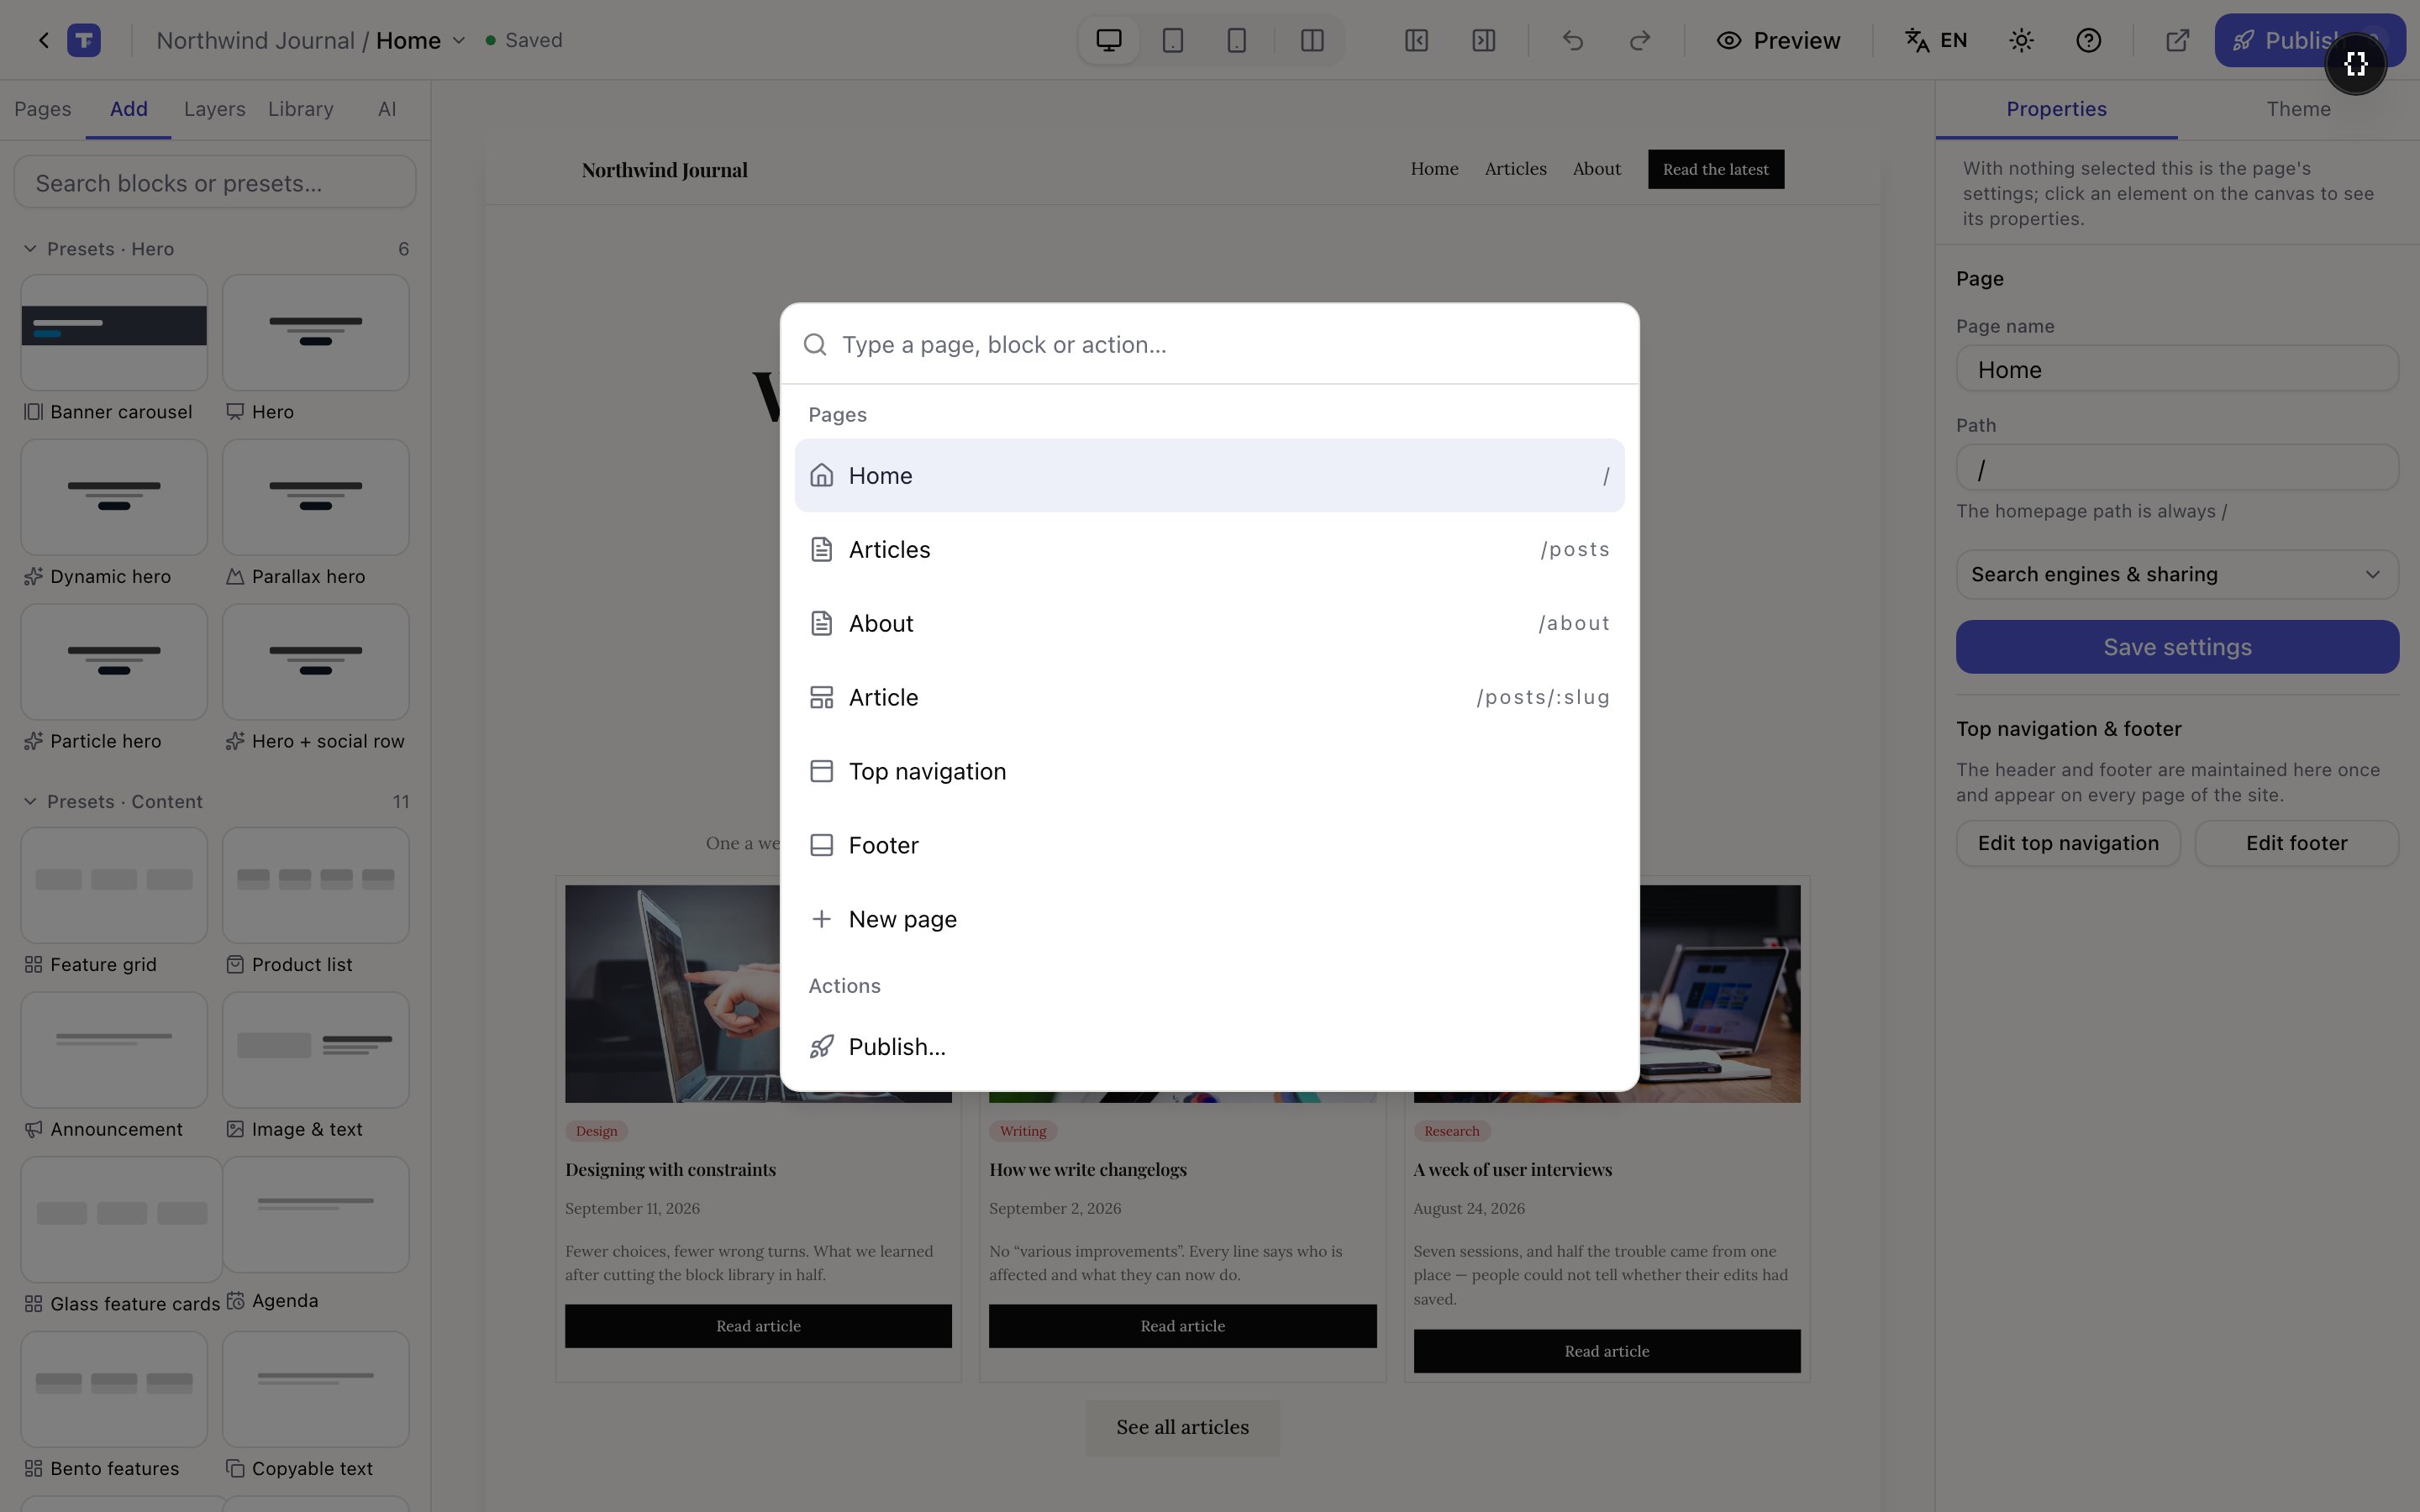Viewport: 2420px width, 1512px height.
Task: Select the Parallax hero preset thumbnail
Action: tap(316, 497)
